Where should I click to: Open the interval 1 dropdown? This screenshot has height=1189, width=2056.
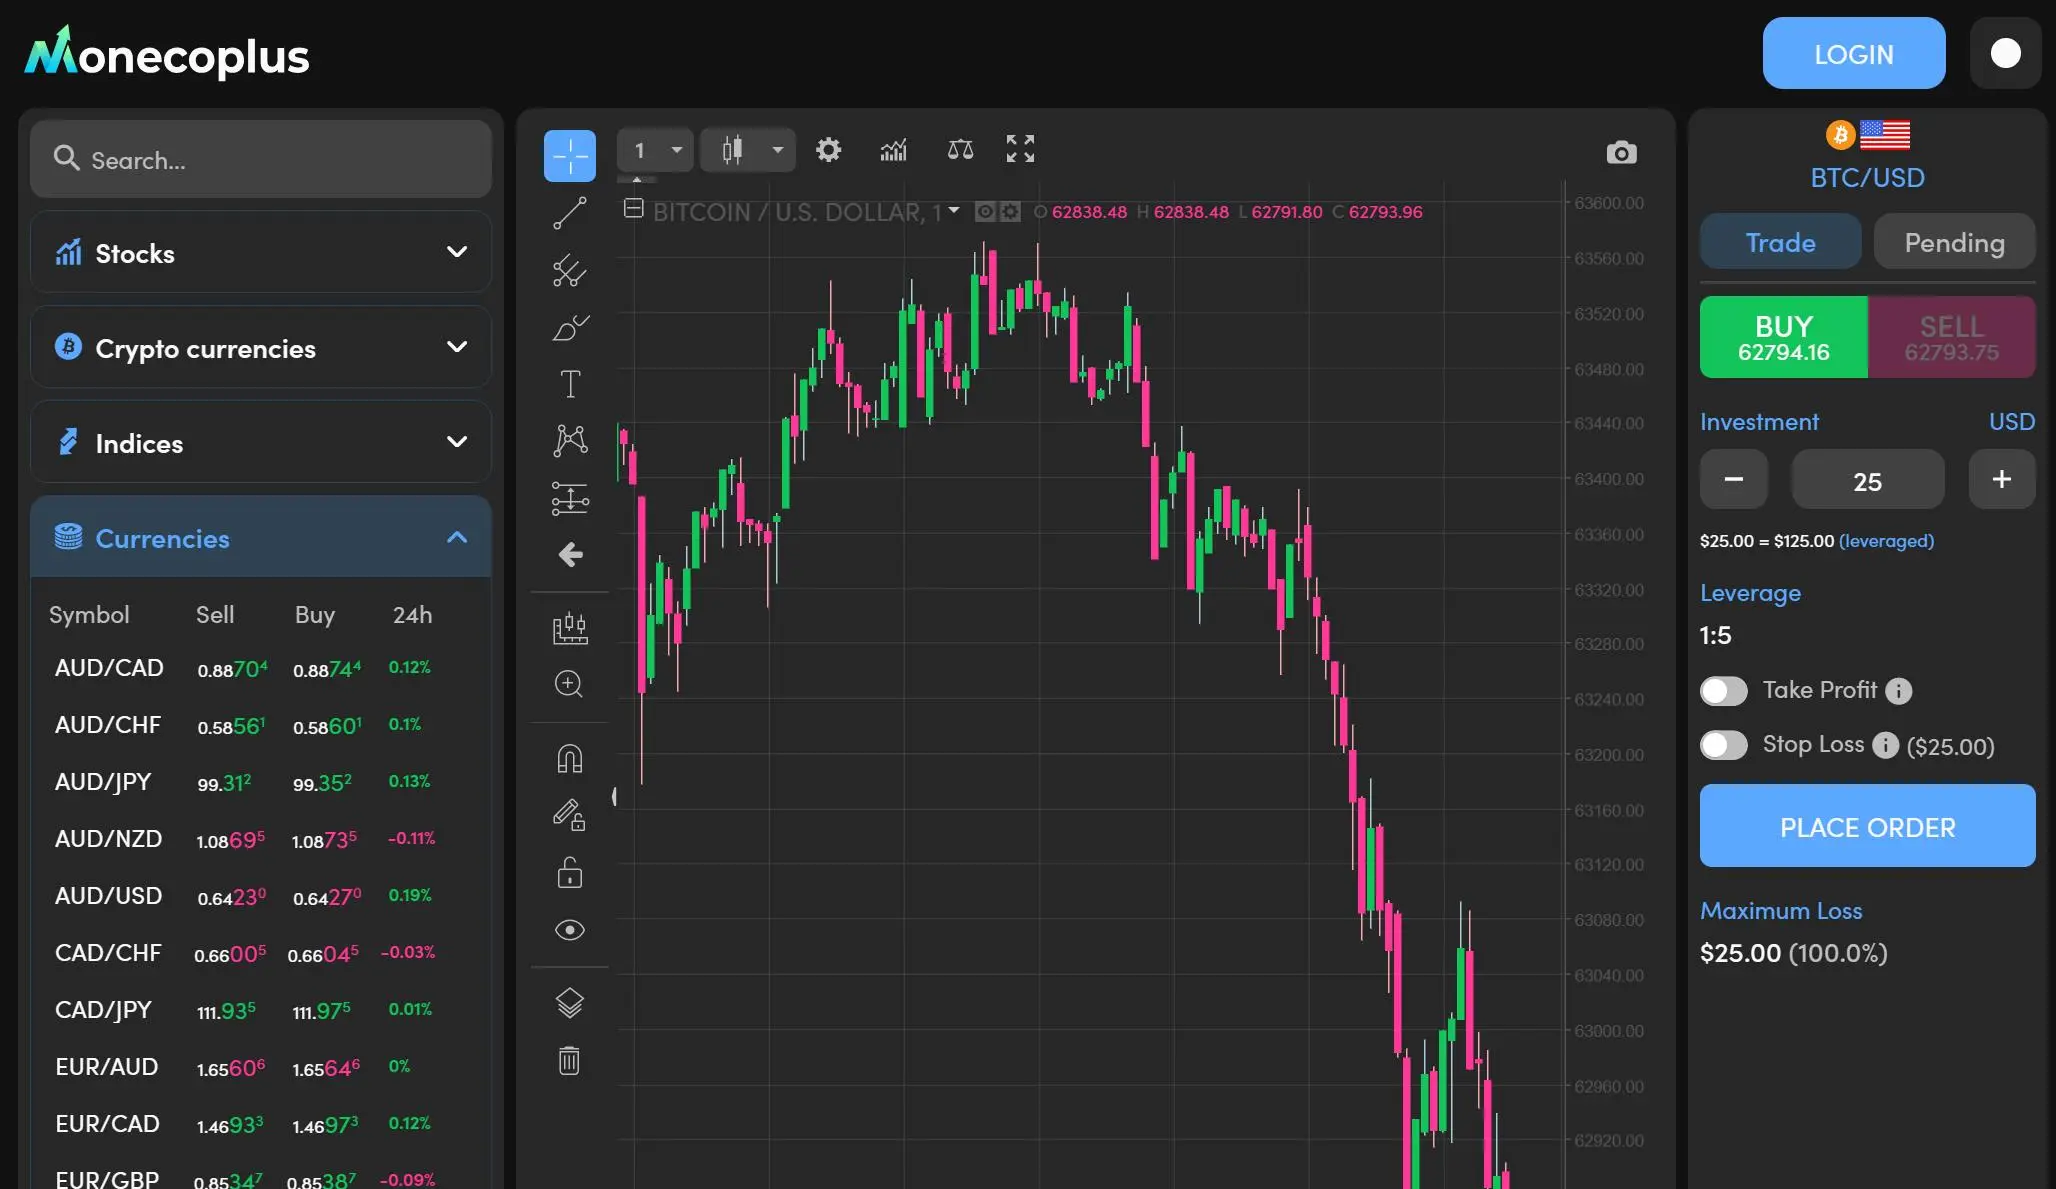[655, 150]
